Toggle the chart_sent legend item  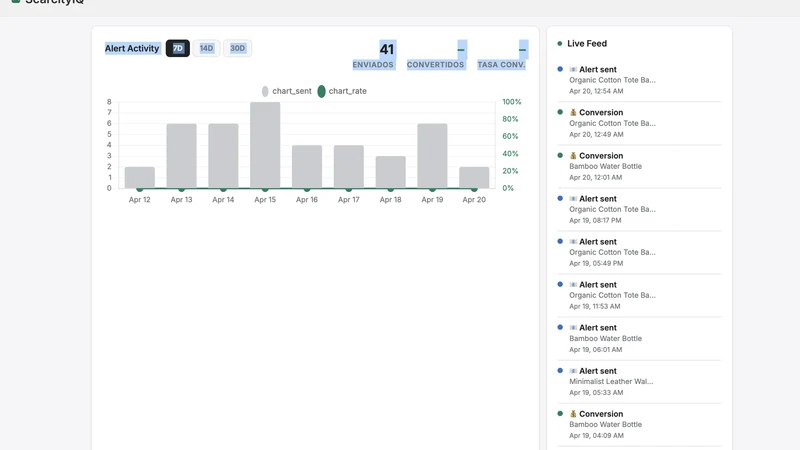[x=286, y=91]
